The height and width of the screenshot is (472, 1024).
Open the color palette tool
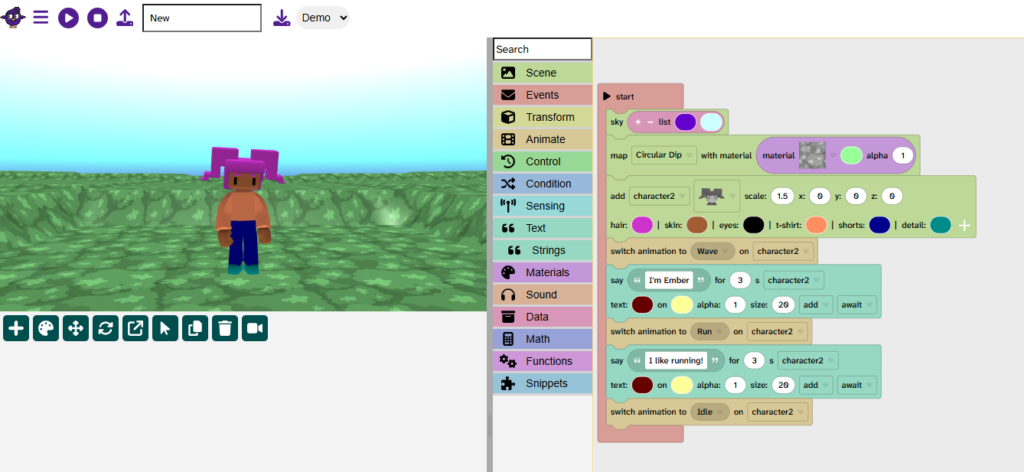46,328
